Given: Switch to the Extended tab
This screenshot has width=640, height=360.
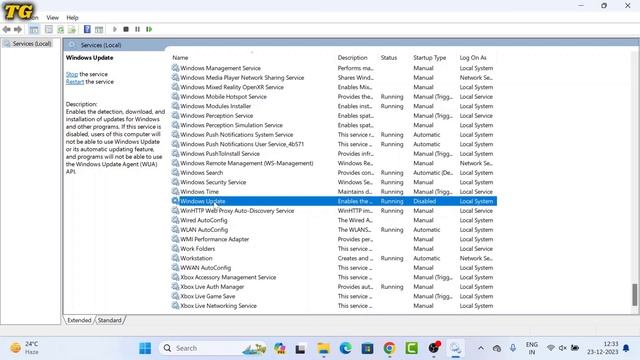Looking at the screenshot, I should click(x=79, y=320).
